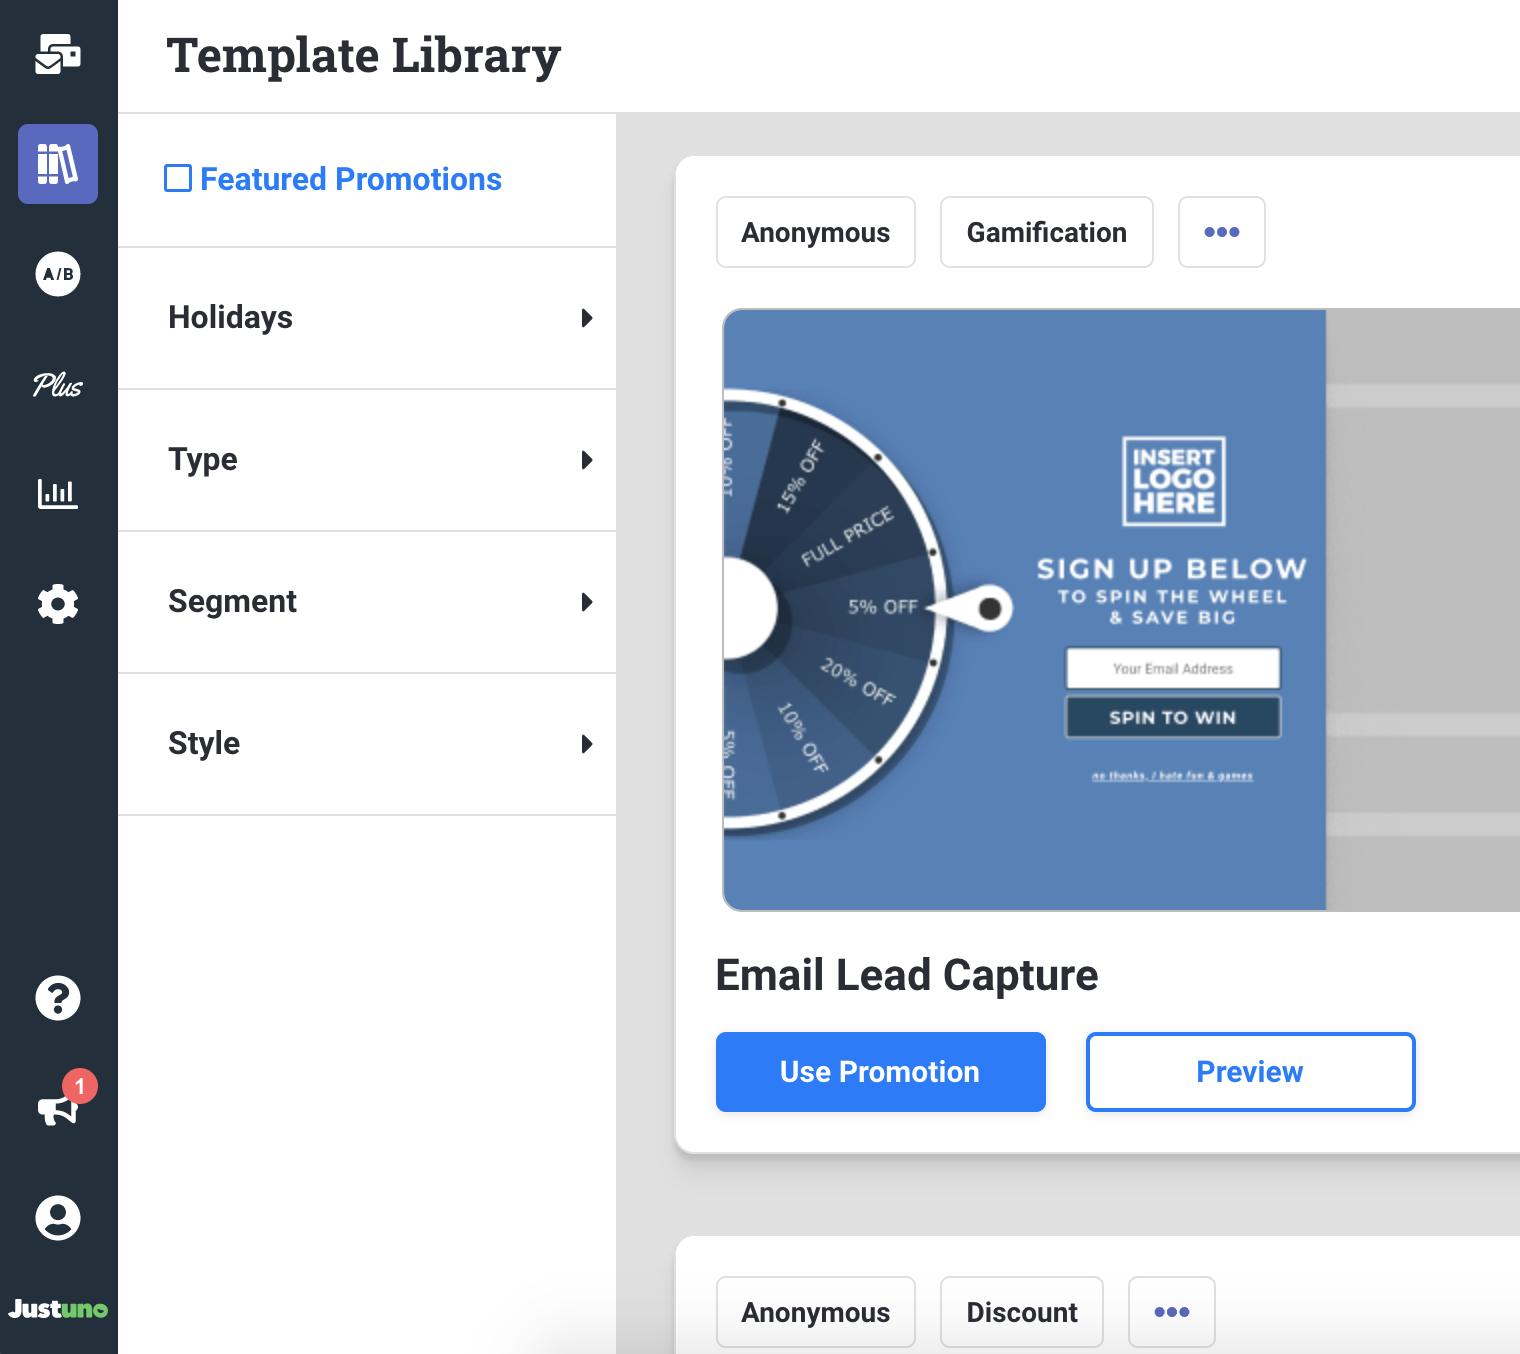Open the Promotions icon in the sidebar
Viewport: 1520px width, 1354px height.
click(57, 55)
